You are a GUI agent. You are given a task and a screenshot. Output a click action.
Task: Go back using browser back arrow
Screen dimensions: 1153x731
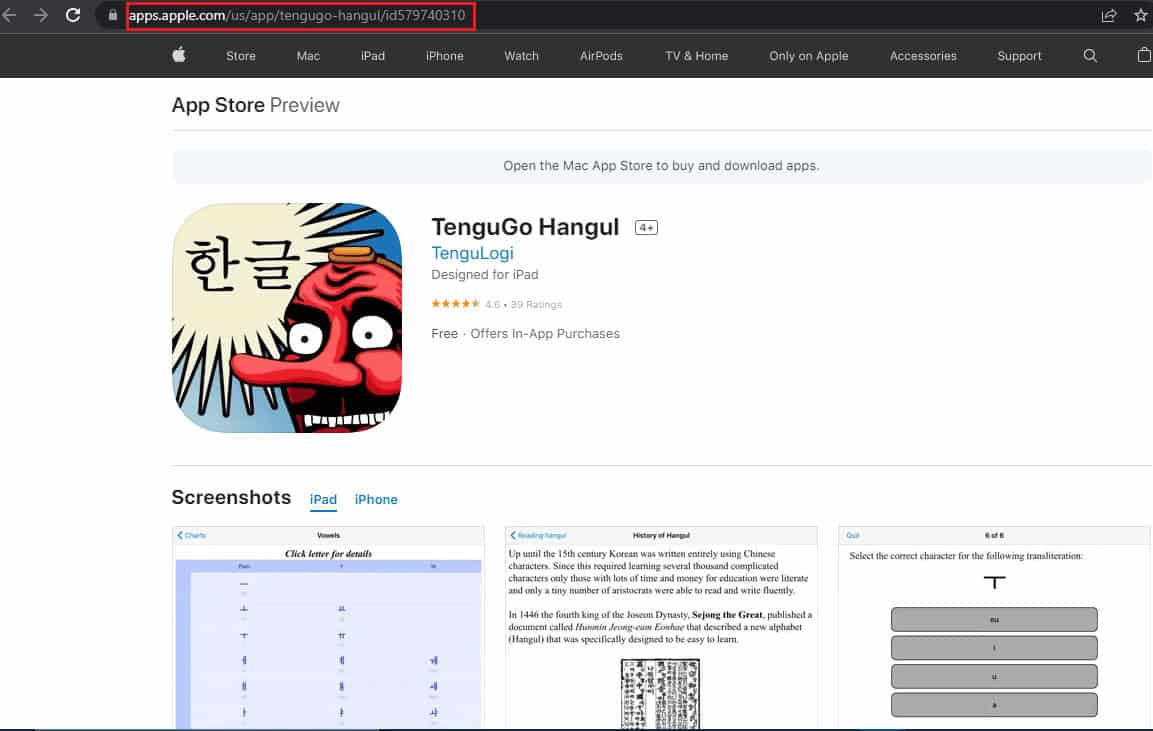click(9, 15)
